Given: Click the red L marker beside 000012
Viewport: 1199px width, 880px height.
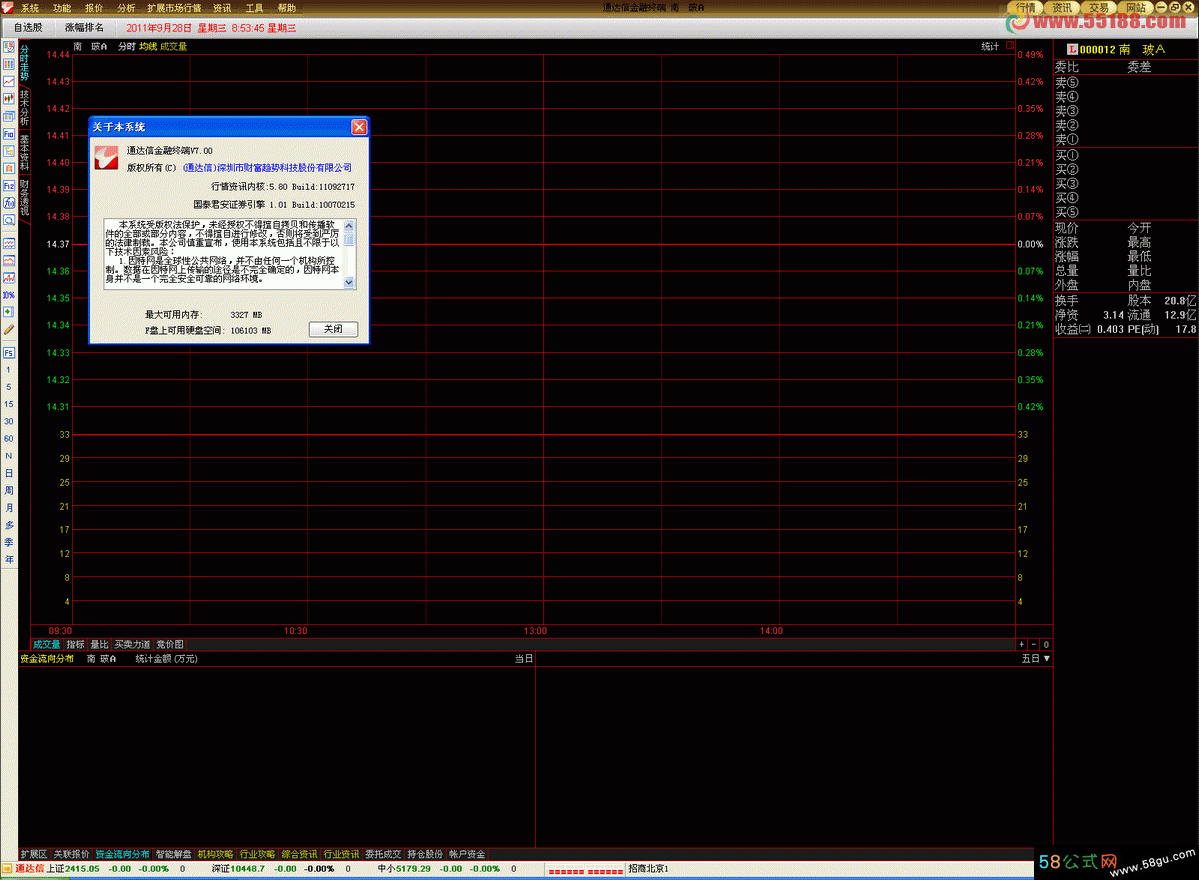Looking at the screenshot, I should pyautogui.click(x=1072, y=50).
